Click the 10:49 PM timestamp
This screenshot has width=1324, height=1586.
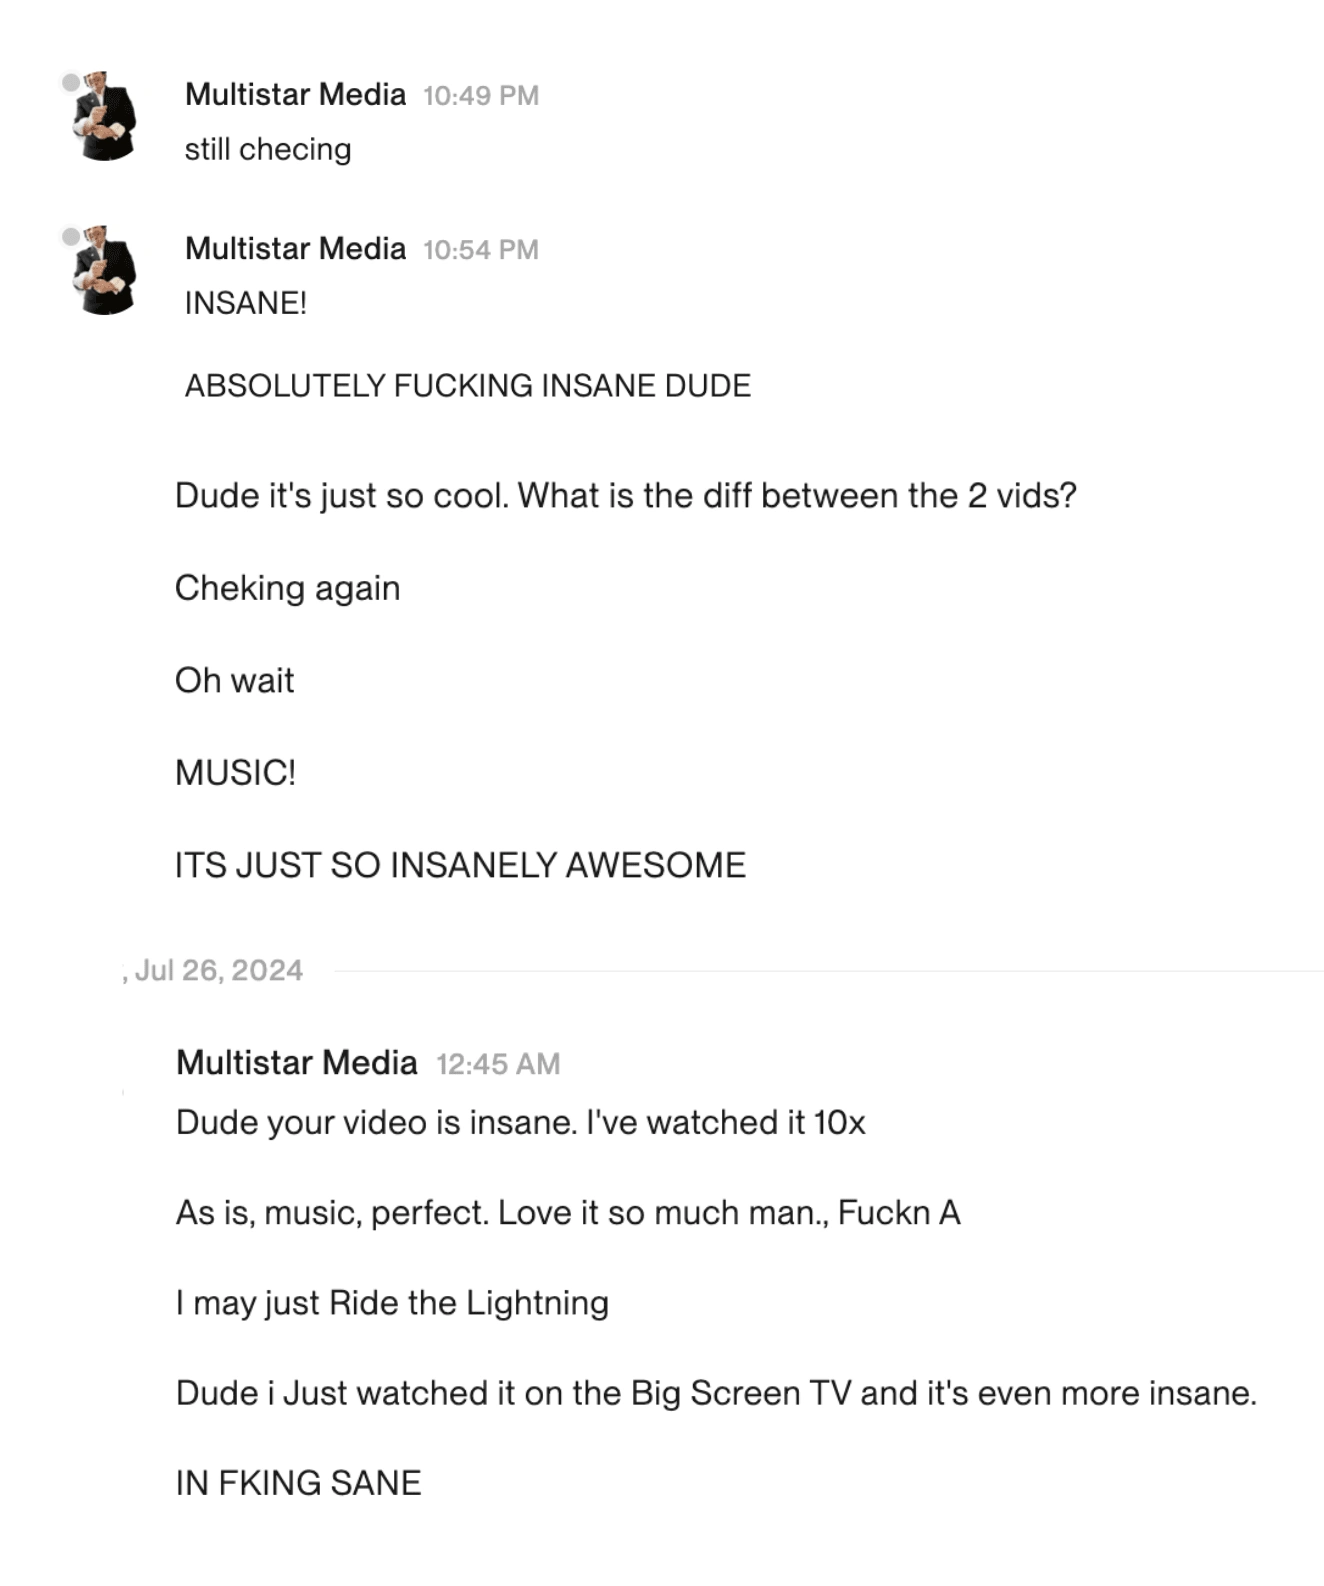click(x=481, y=96)
